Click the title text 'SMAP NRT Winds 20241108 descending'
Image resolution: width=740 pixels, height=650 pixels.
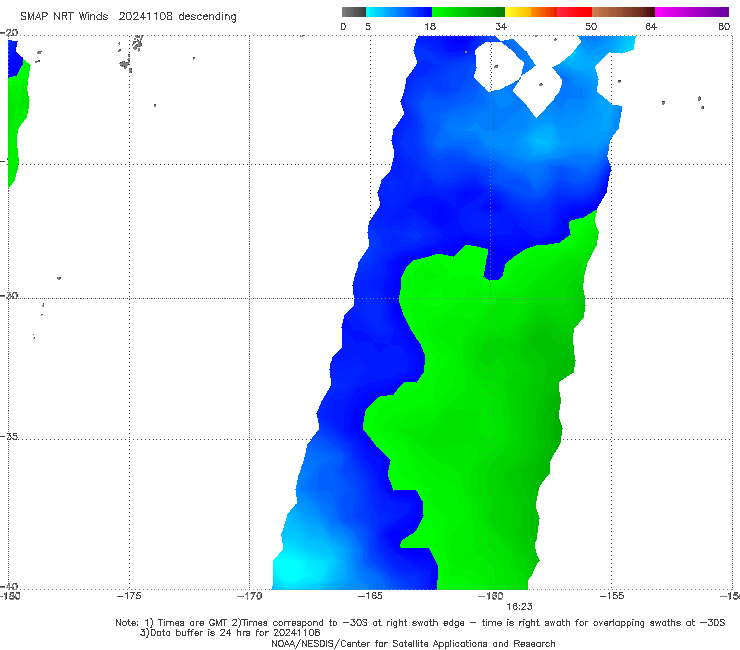(128, 16)
